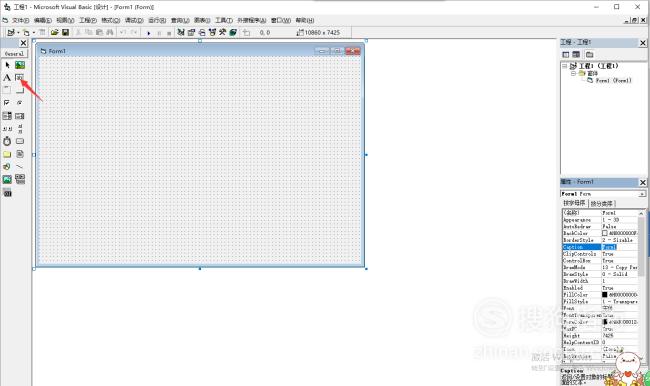Select the Frame control tool
Viewport: 650px width, 386px height.
(x=7, y=90)
